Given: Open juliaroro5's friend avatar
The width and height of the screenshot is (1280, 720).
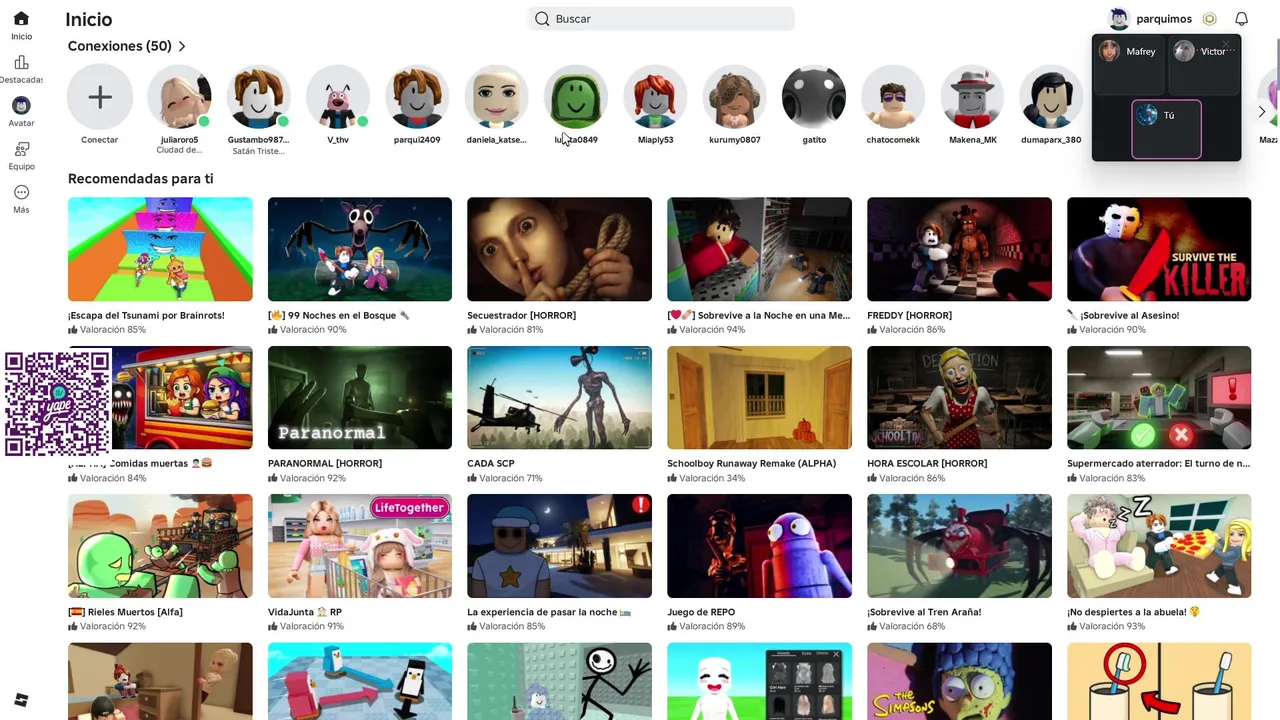Looking at the screenshot, I should click(x=179, y=97).
